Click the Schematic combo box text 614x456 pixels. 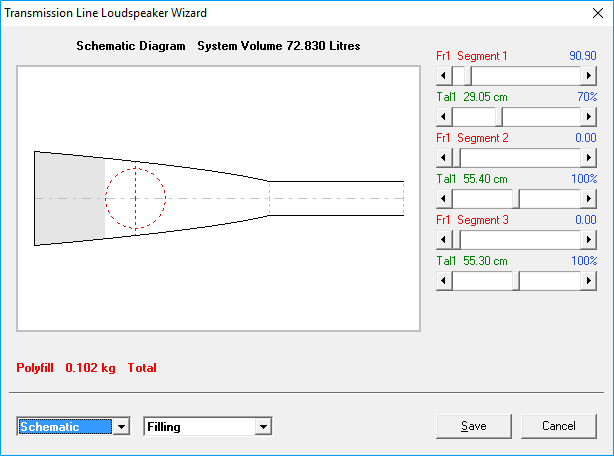tap(65, 427)
